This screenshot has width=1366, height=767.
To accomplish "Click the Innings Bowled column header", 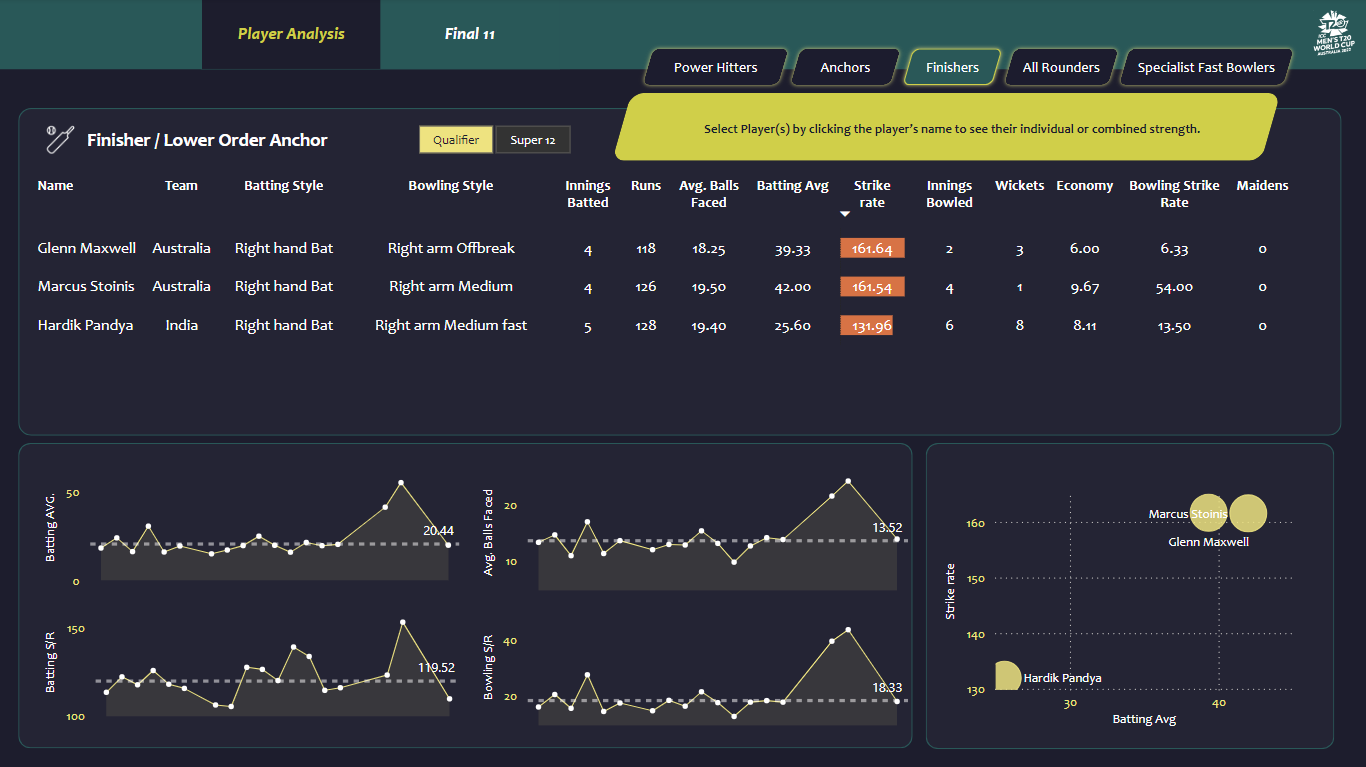I will tap(949, 194).
